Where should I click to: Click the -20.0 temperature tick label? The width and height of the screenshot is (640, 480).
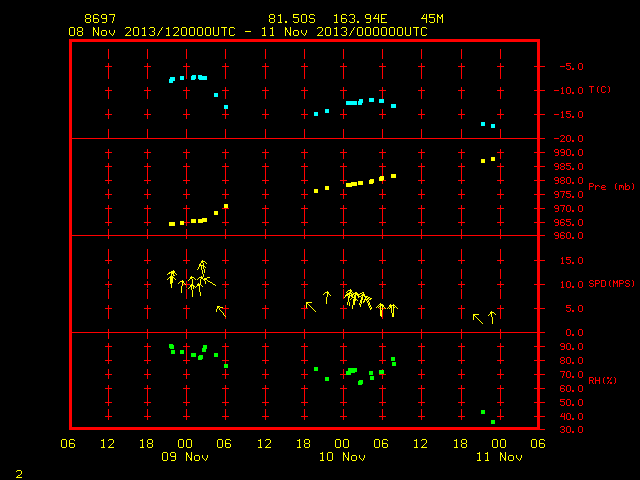tap(569, 139)
